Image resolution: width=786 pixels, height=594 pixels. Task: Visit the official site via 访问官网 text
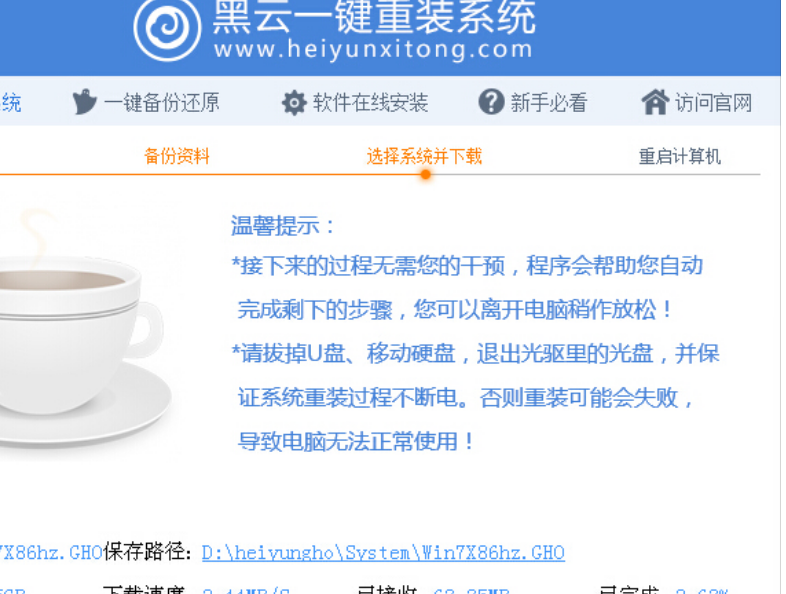(x=713, y=103)
